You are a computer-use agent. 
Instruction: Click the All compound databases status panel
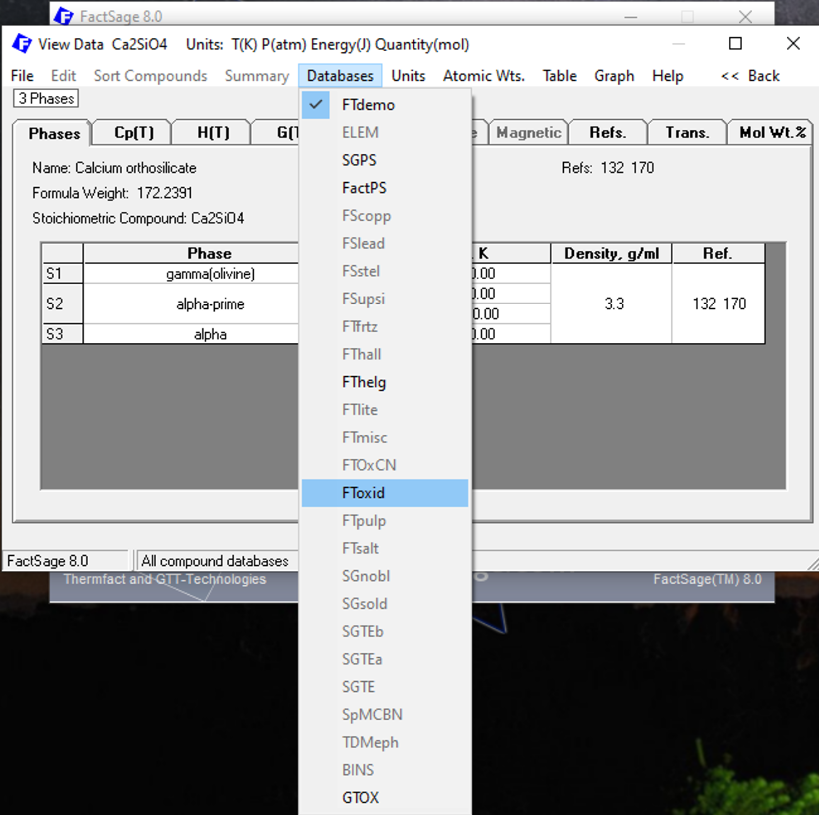tap(216, 561)
